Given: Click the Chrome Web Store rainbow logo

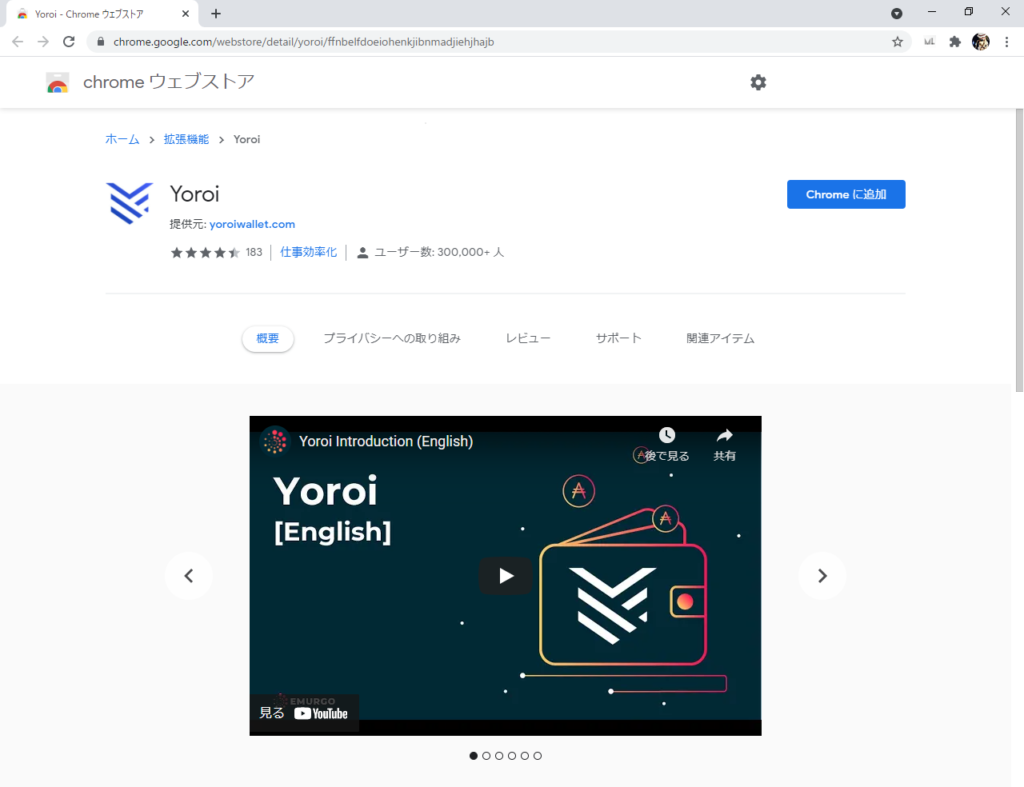Looking at the screenshot, I should click(x=57, y=82).
